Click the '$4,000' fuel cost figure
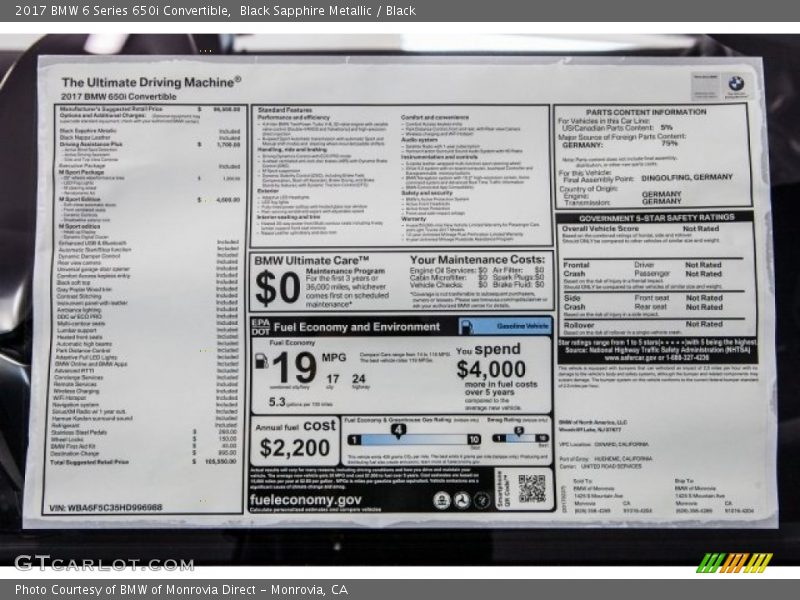800x600 pixels. [x=491, y=369]
